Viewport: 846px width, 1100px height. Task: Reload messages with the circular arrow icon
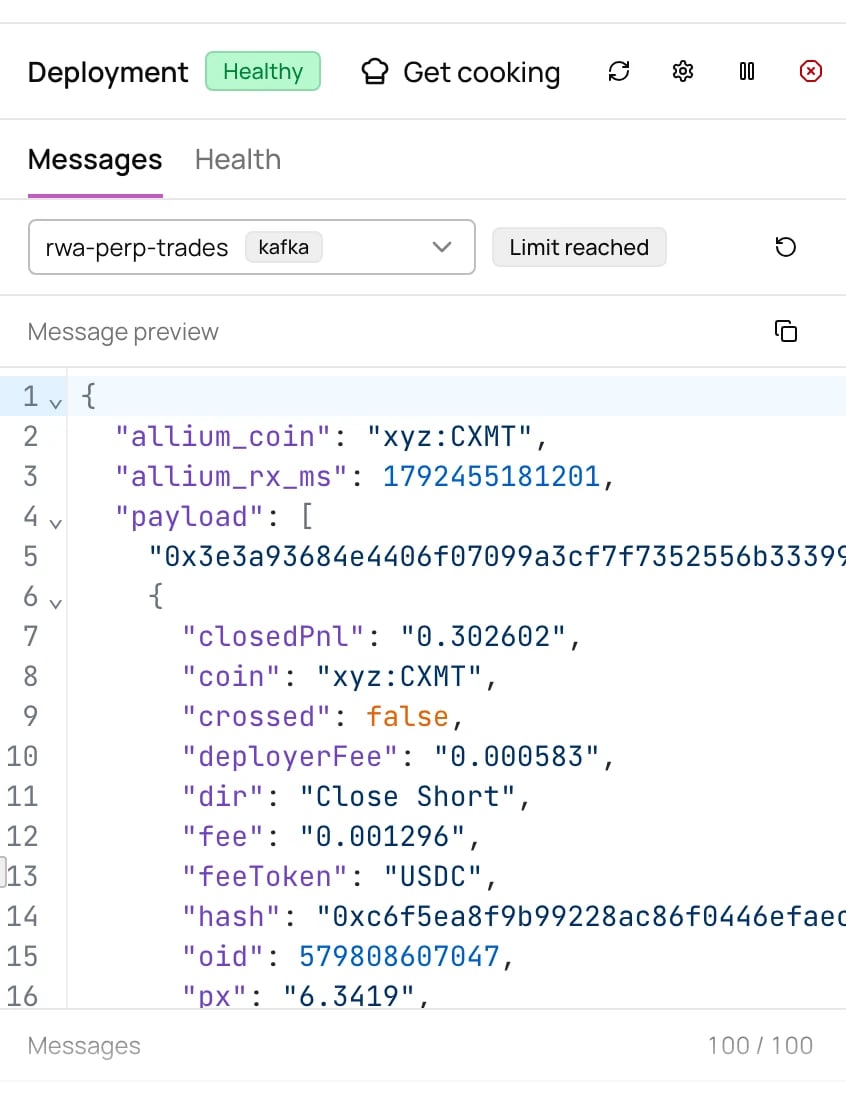(x=786, y=247)
